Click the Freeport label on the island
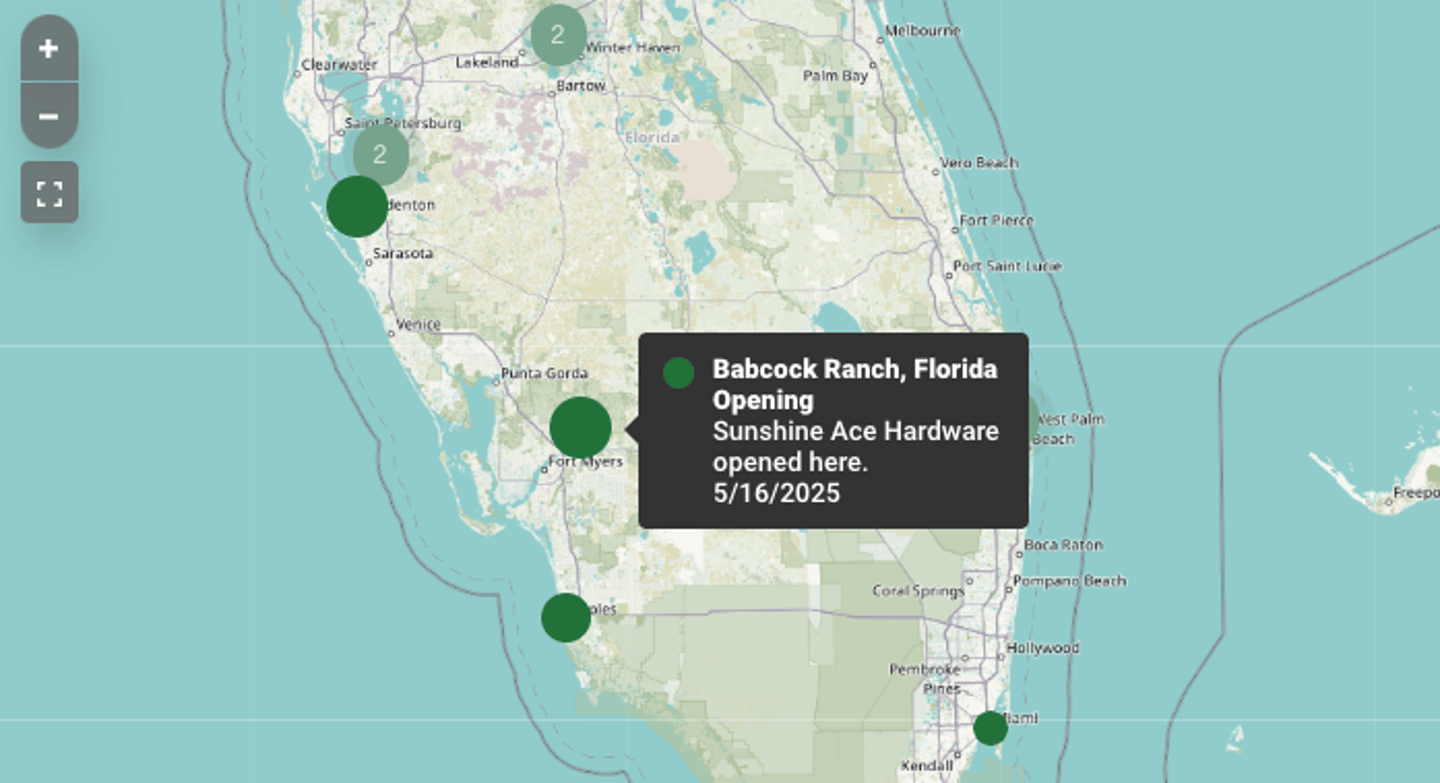The image size is (1440, 783). click(x=1416, y=493)
